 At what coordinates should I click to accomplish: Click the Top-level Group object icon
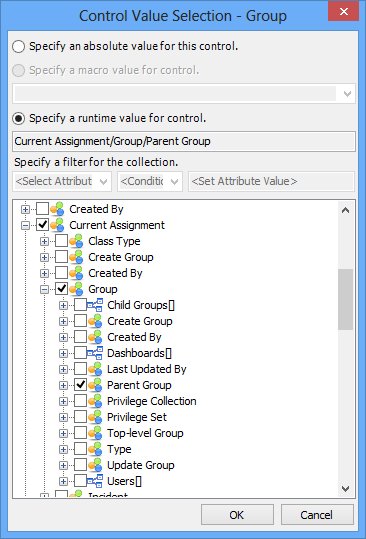[95, 433]
